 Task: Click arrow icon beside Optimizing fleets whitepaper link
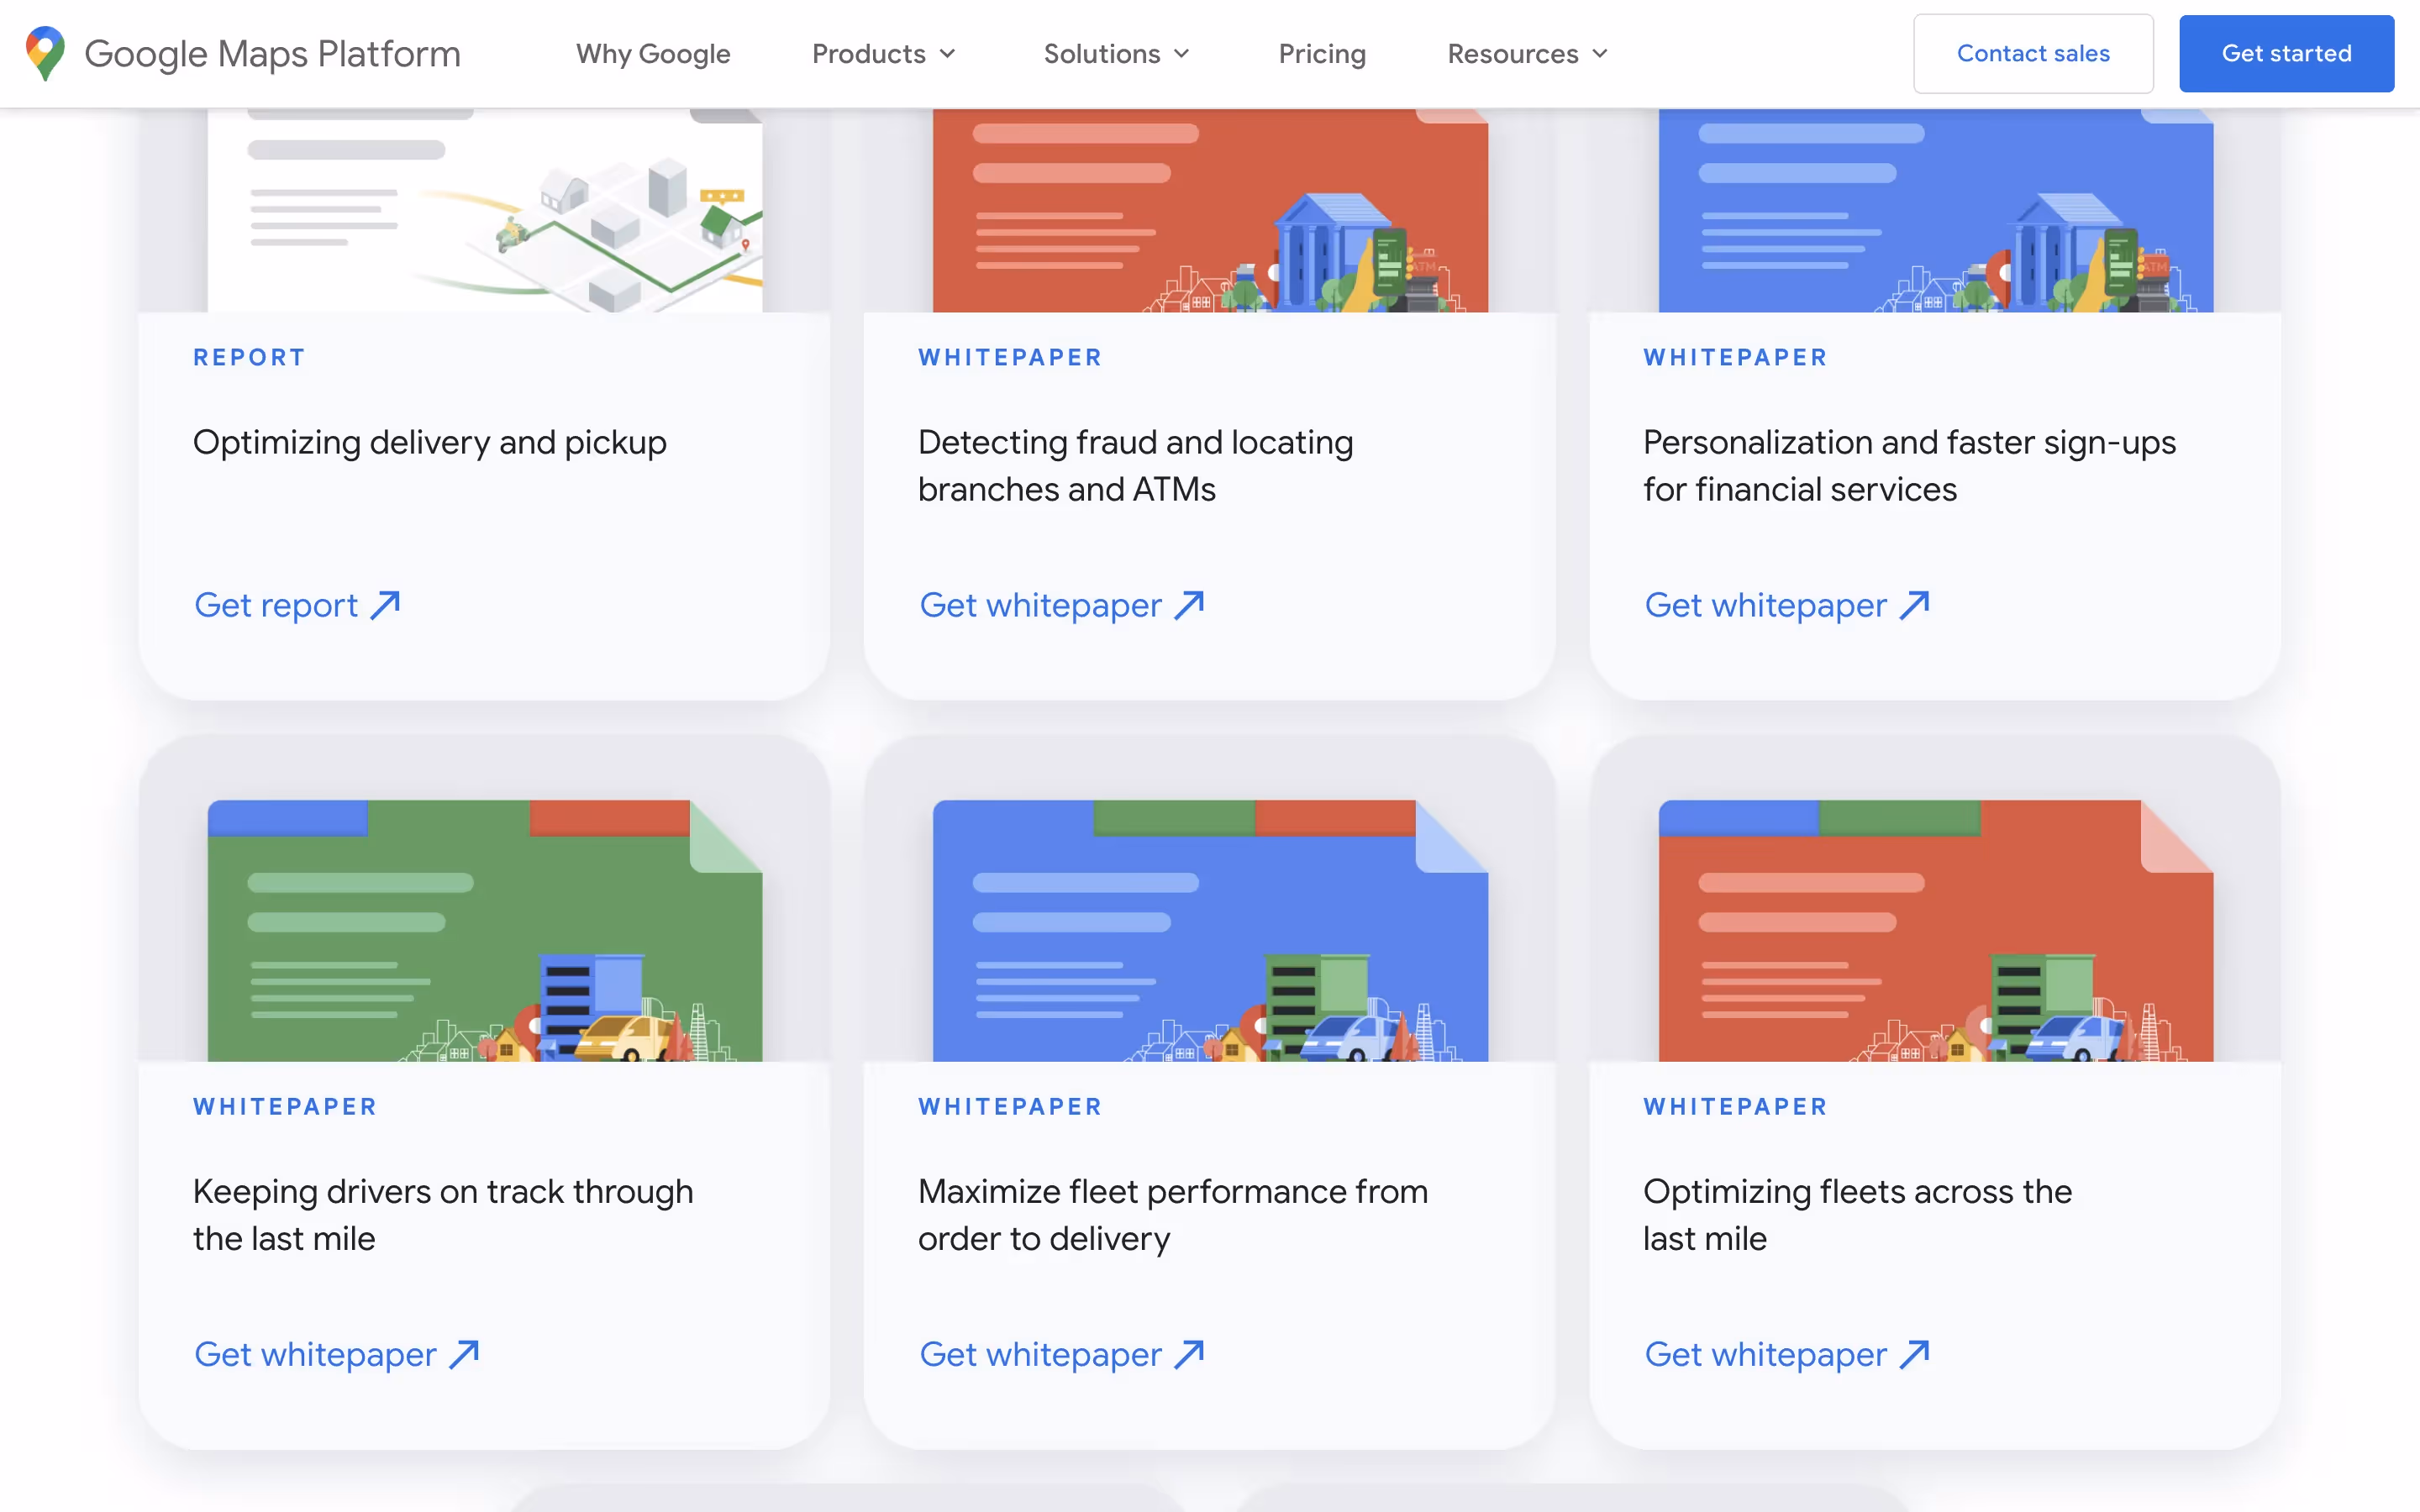tap(1914, 1354)
